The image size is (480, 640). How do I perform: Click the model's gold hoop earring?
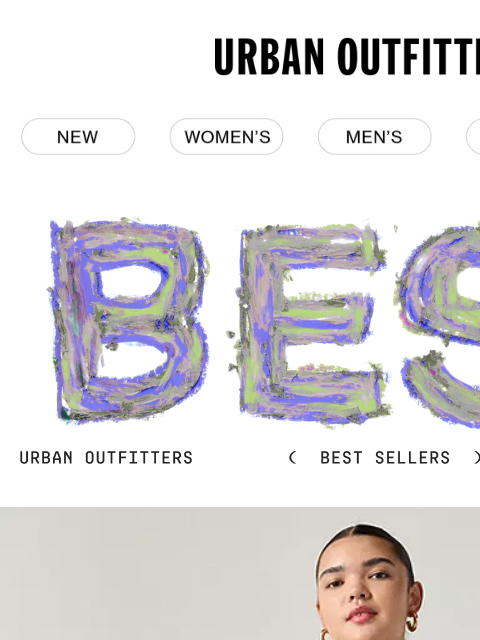coord(411,621)
